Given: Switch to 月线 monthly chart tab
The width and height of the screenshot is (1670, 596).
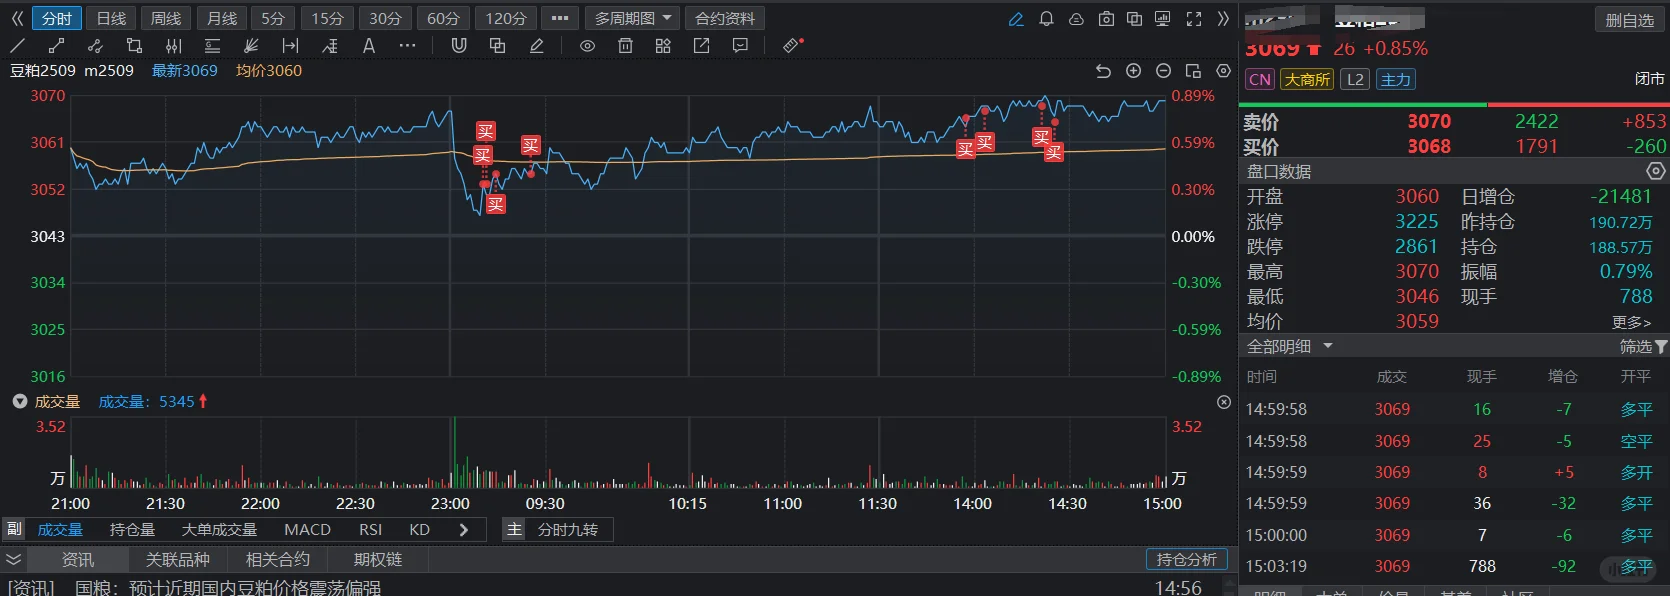Looking at the screenshot, I should pos(221,19).
